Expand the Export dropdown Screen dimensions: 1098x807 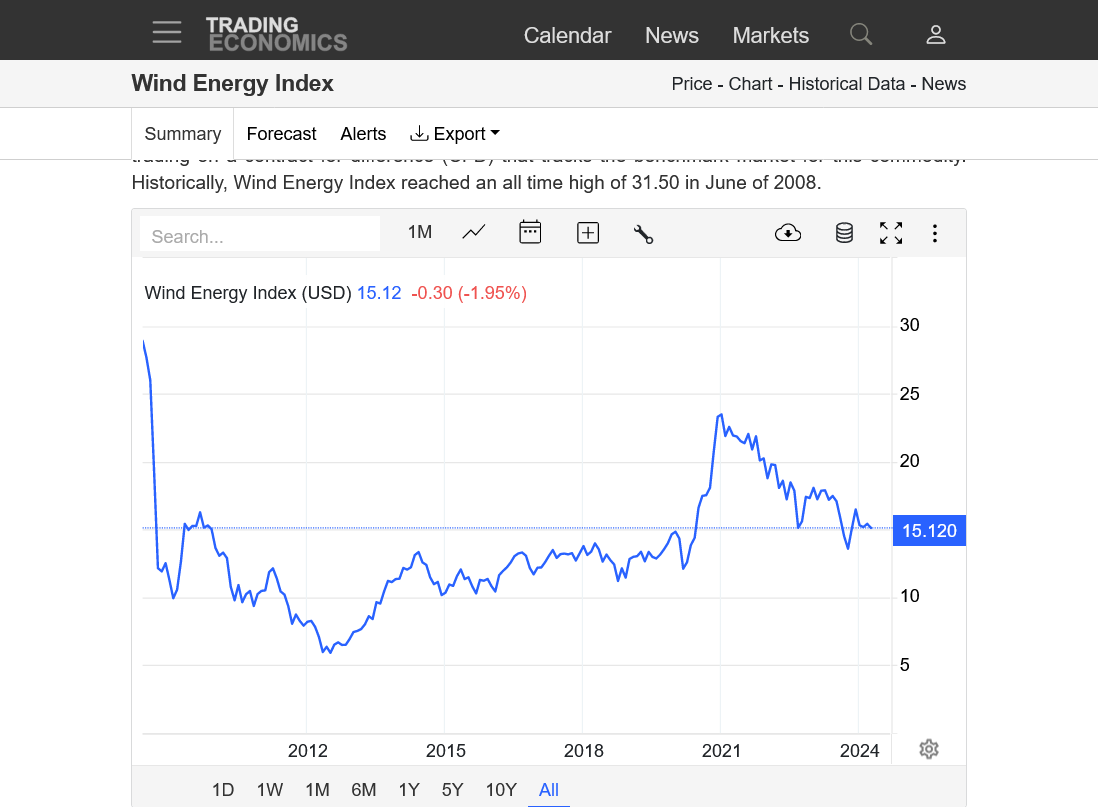click(x=455, y=134)
